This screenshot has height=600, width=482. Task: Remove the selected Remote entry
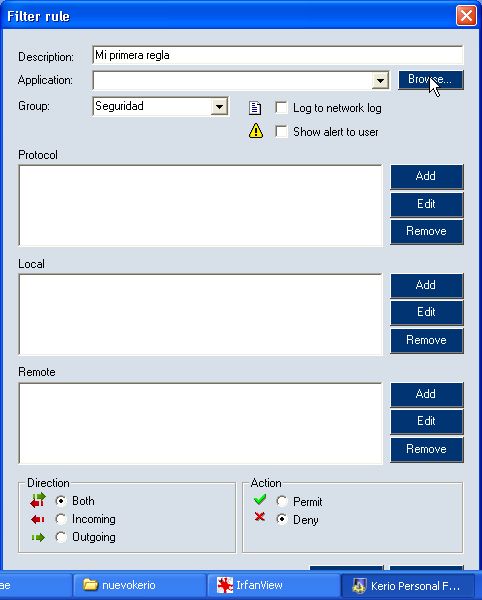tap(427, 449)
